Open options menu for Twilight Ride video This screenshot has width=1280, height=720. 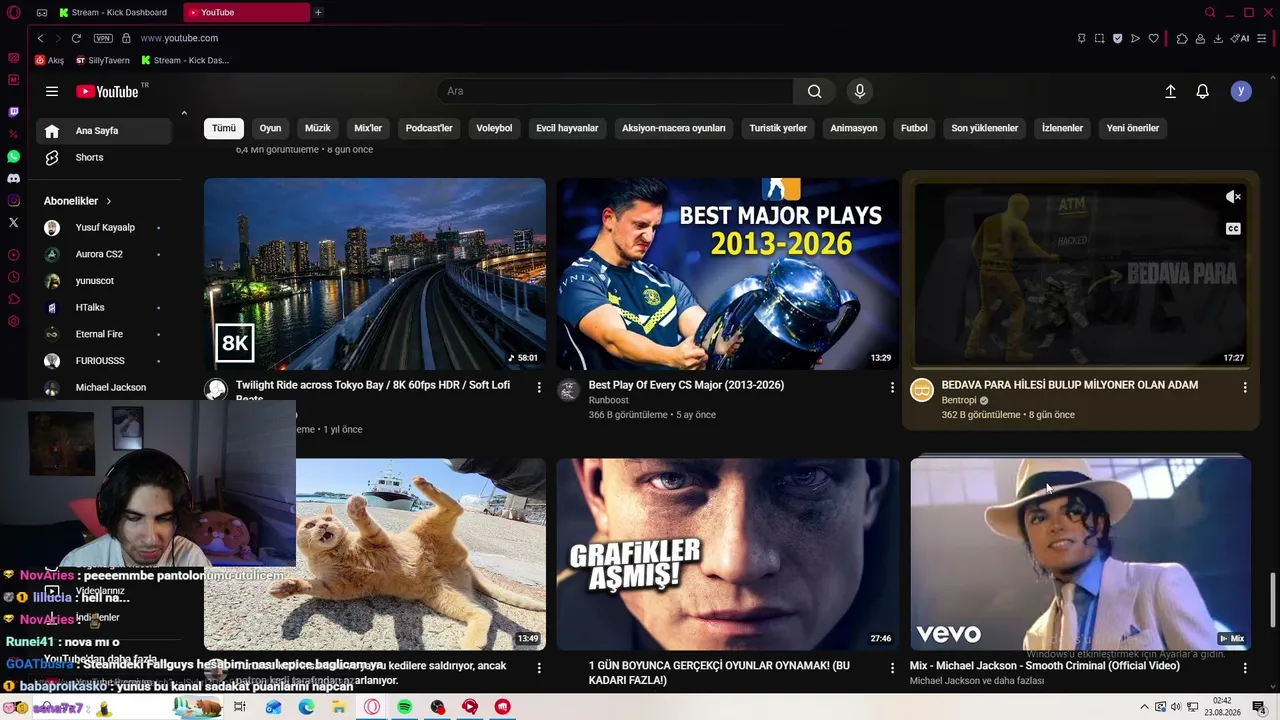(539, 387)
